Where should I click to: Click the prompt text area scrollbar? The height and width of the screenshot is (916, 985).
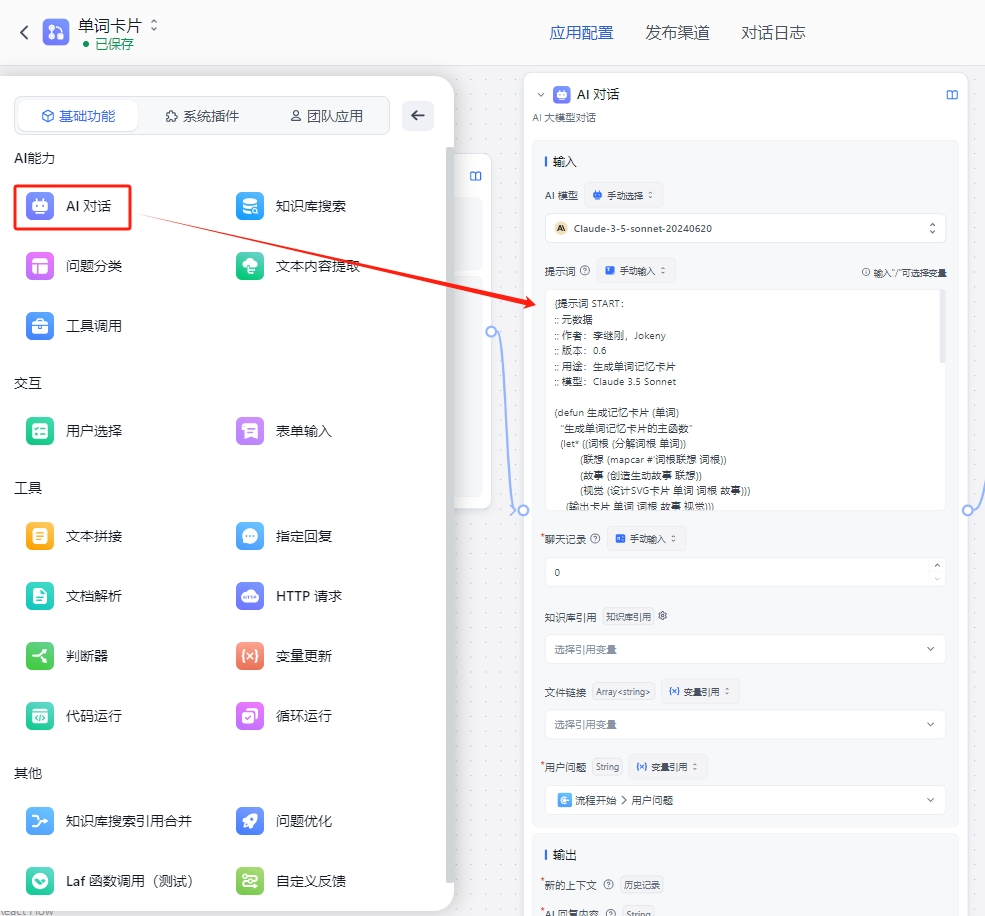[x=942, y=327]
